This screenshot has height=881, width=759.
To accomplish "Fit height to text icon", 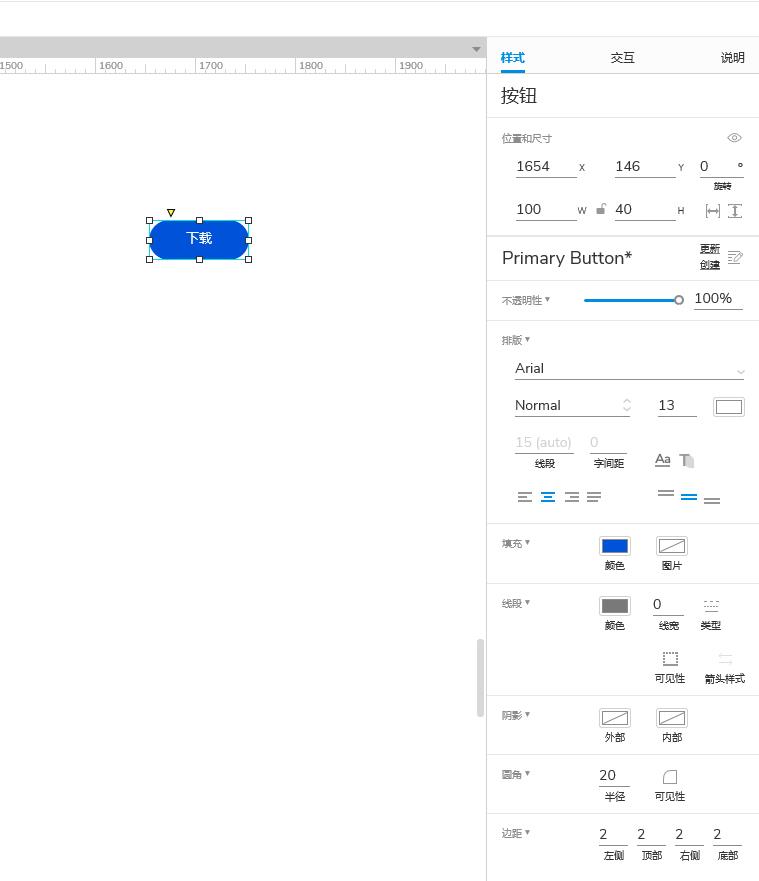I will [735, 211].
